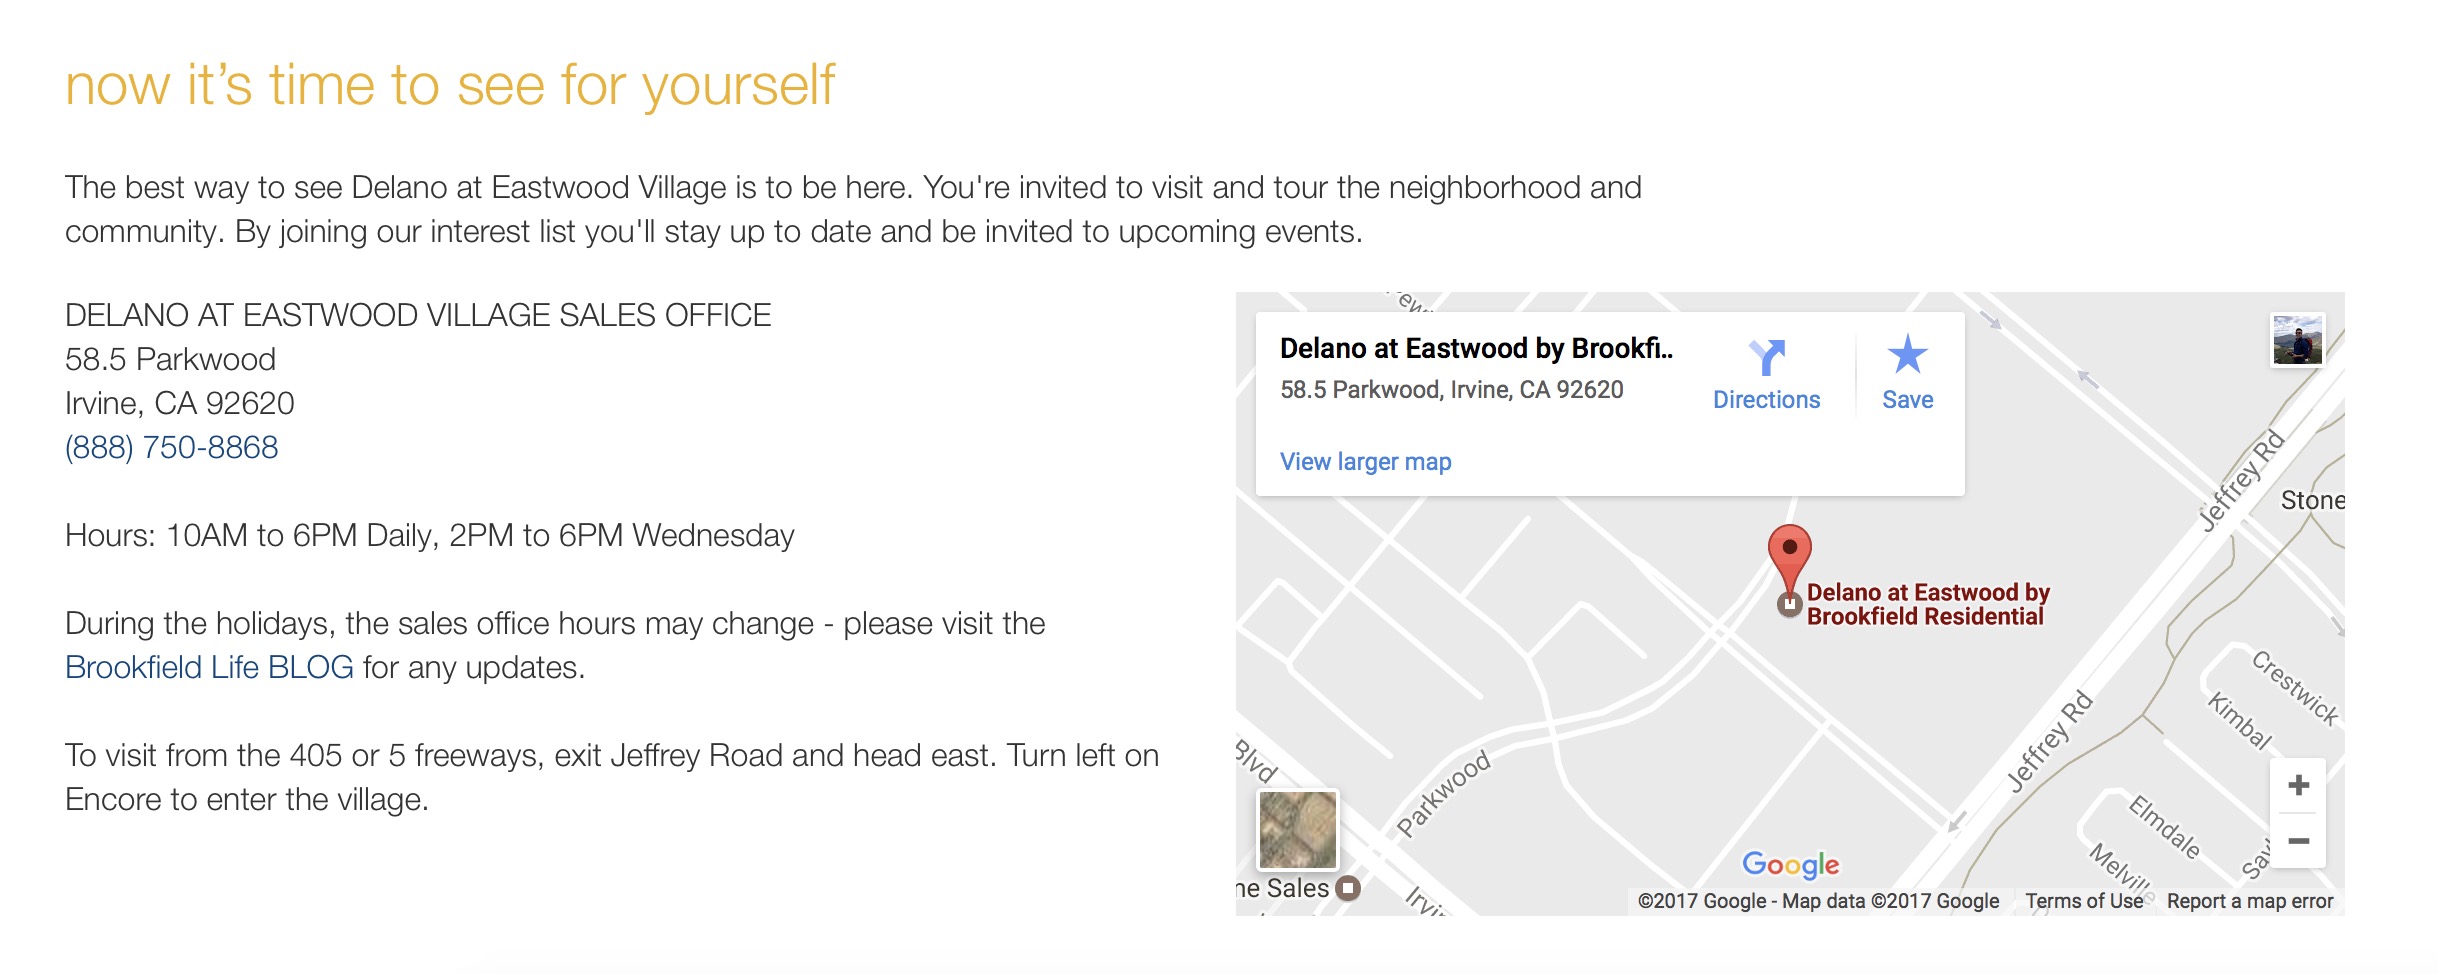Click the Delano at Eastwood map label
The image size is (2438, 974).
coord(1927,604)
